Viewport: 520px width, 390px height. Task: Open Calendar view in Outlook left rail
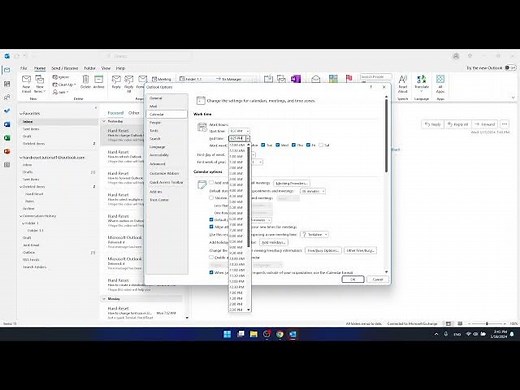click(7, 84)
